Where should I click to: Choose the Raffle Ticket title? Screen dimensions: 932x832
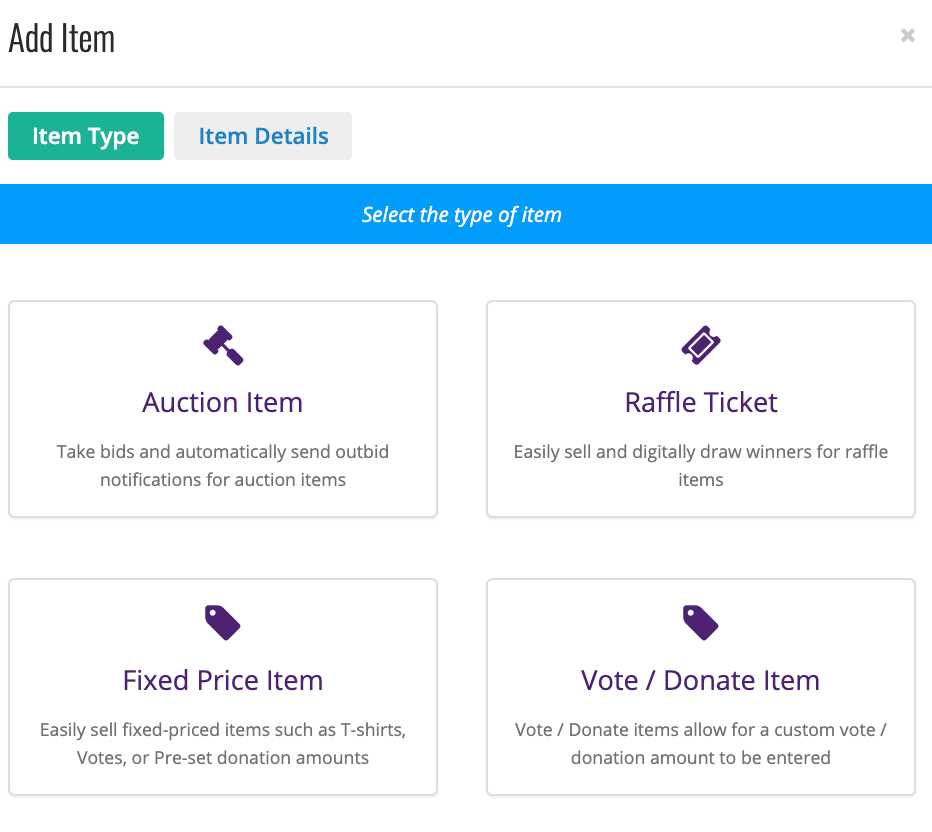[x=701, y=402]
